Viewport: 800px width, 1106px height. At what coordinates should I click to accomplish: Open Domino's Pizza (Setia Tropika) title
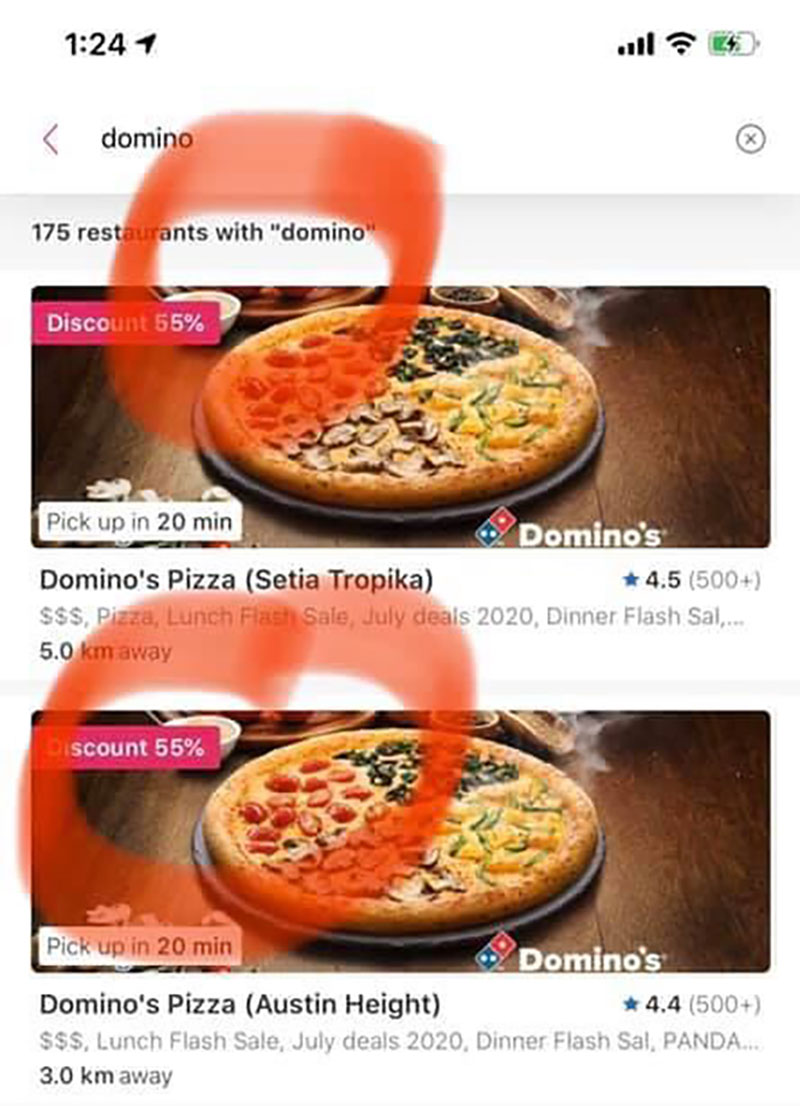[236, 580]
